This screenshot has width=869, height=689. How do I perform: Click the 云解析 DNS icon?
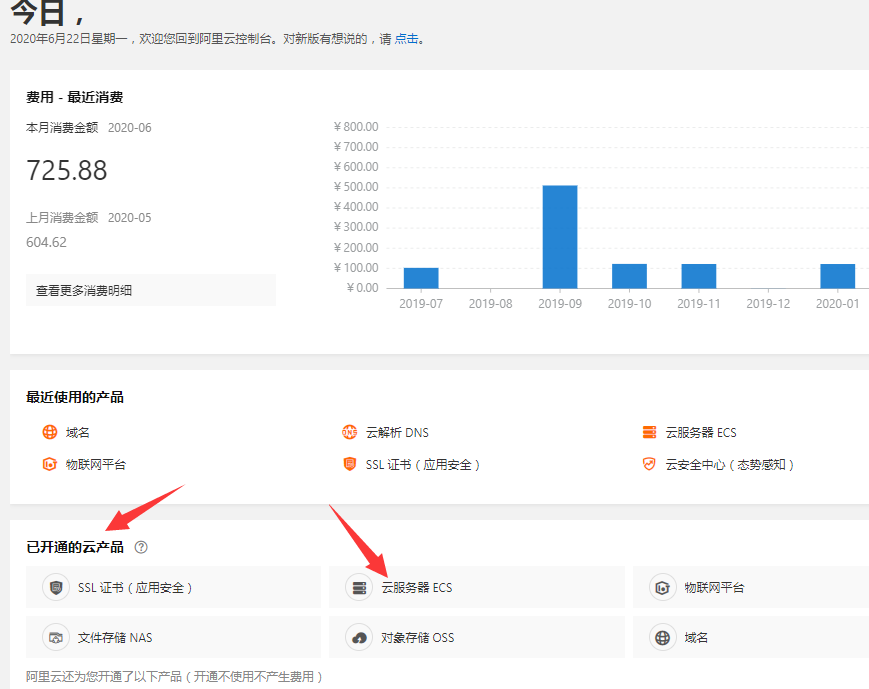(350, 432)
